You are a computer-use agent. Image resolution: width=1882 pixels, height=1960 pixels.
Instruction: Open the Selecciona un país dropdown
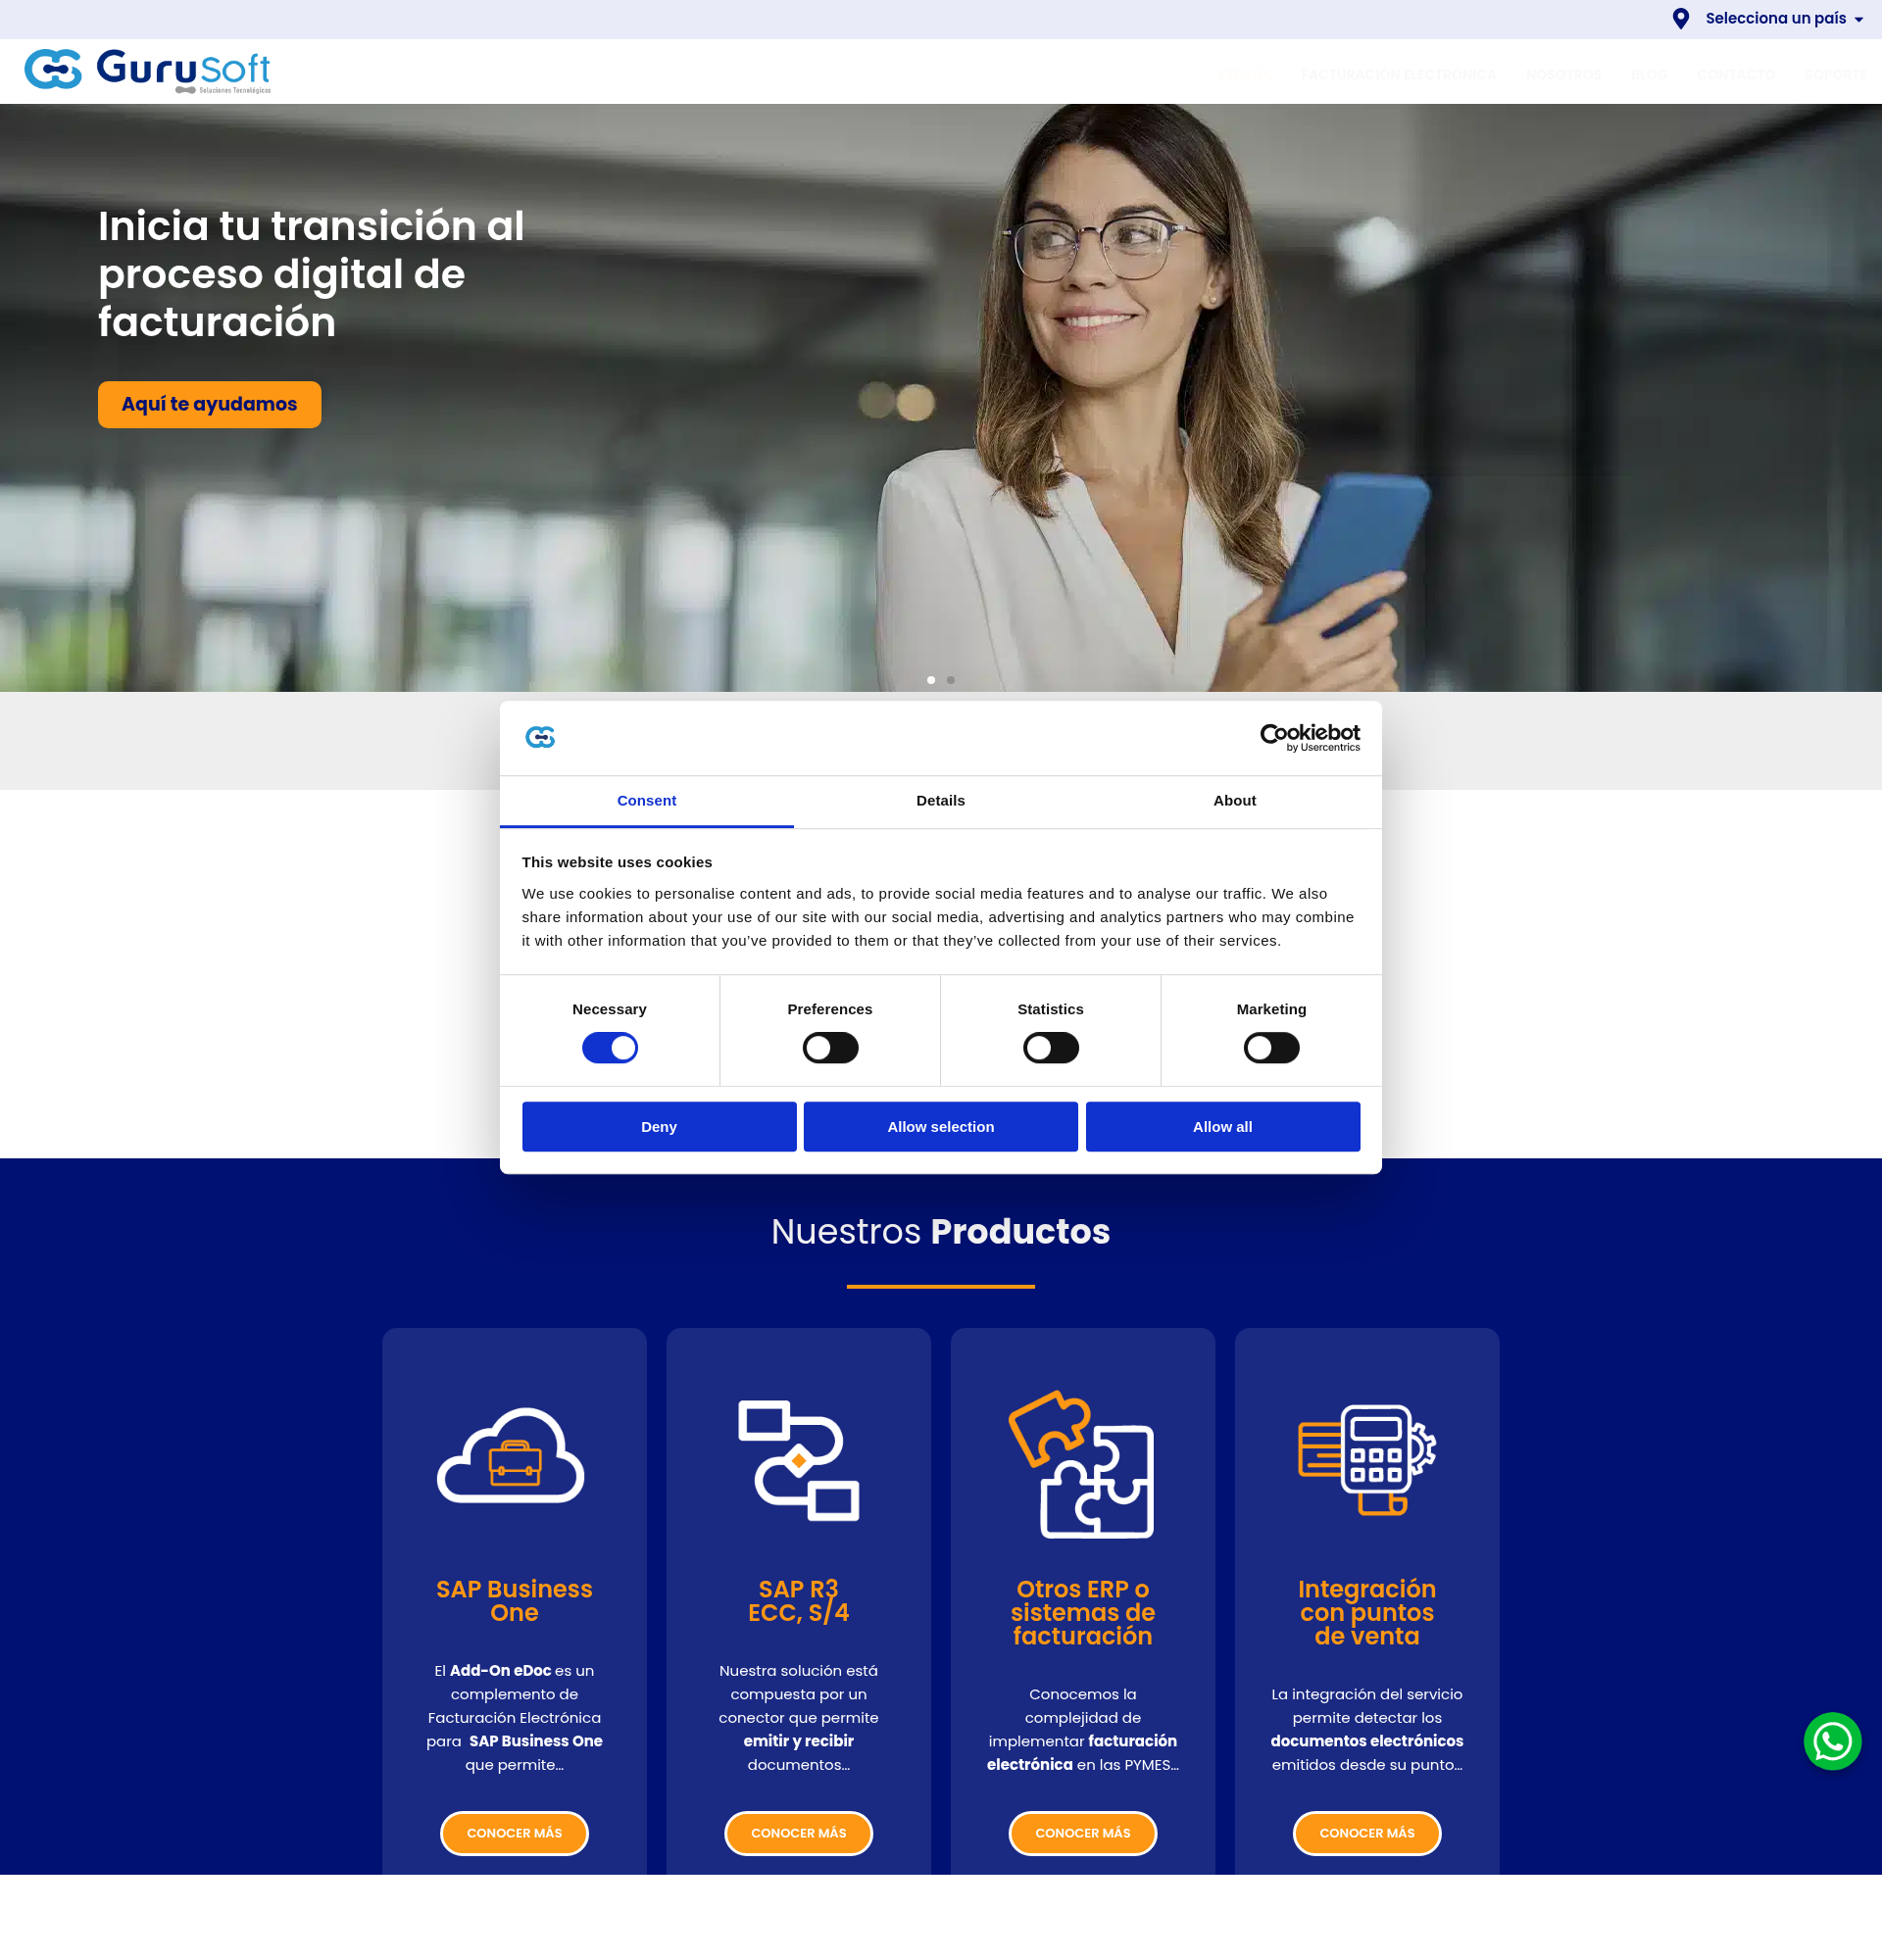pyautogui.click(x=1784, y=19)
